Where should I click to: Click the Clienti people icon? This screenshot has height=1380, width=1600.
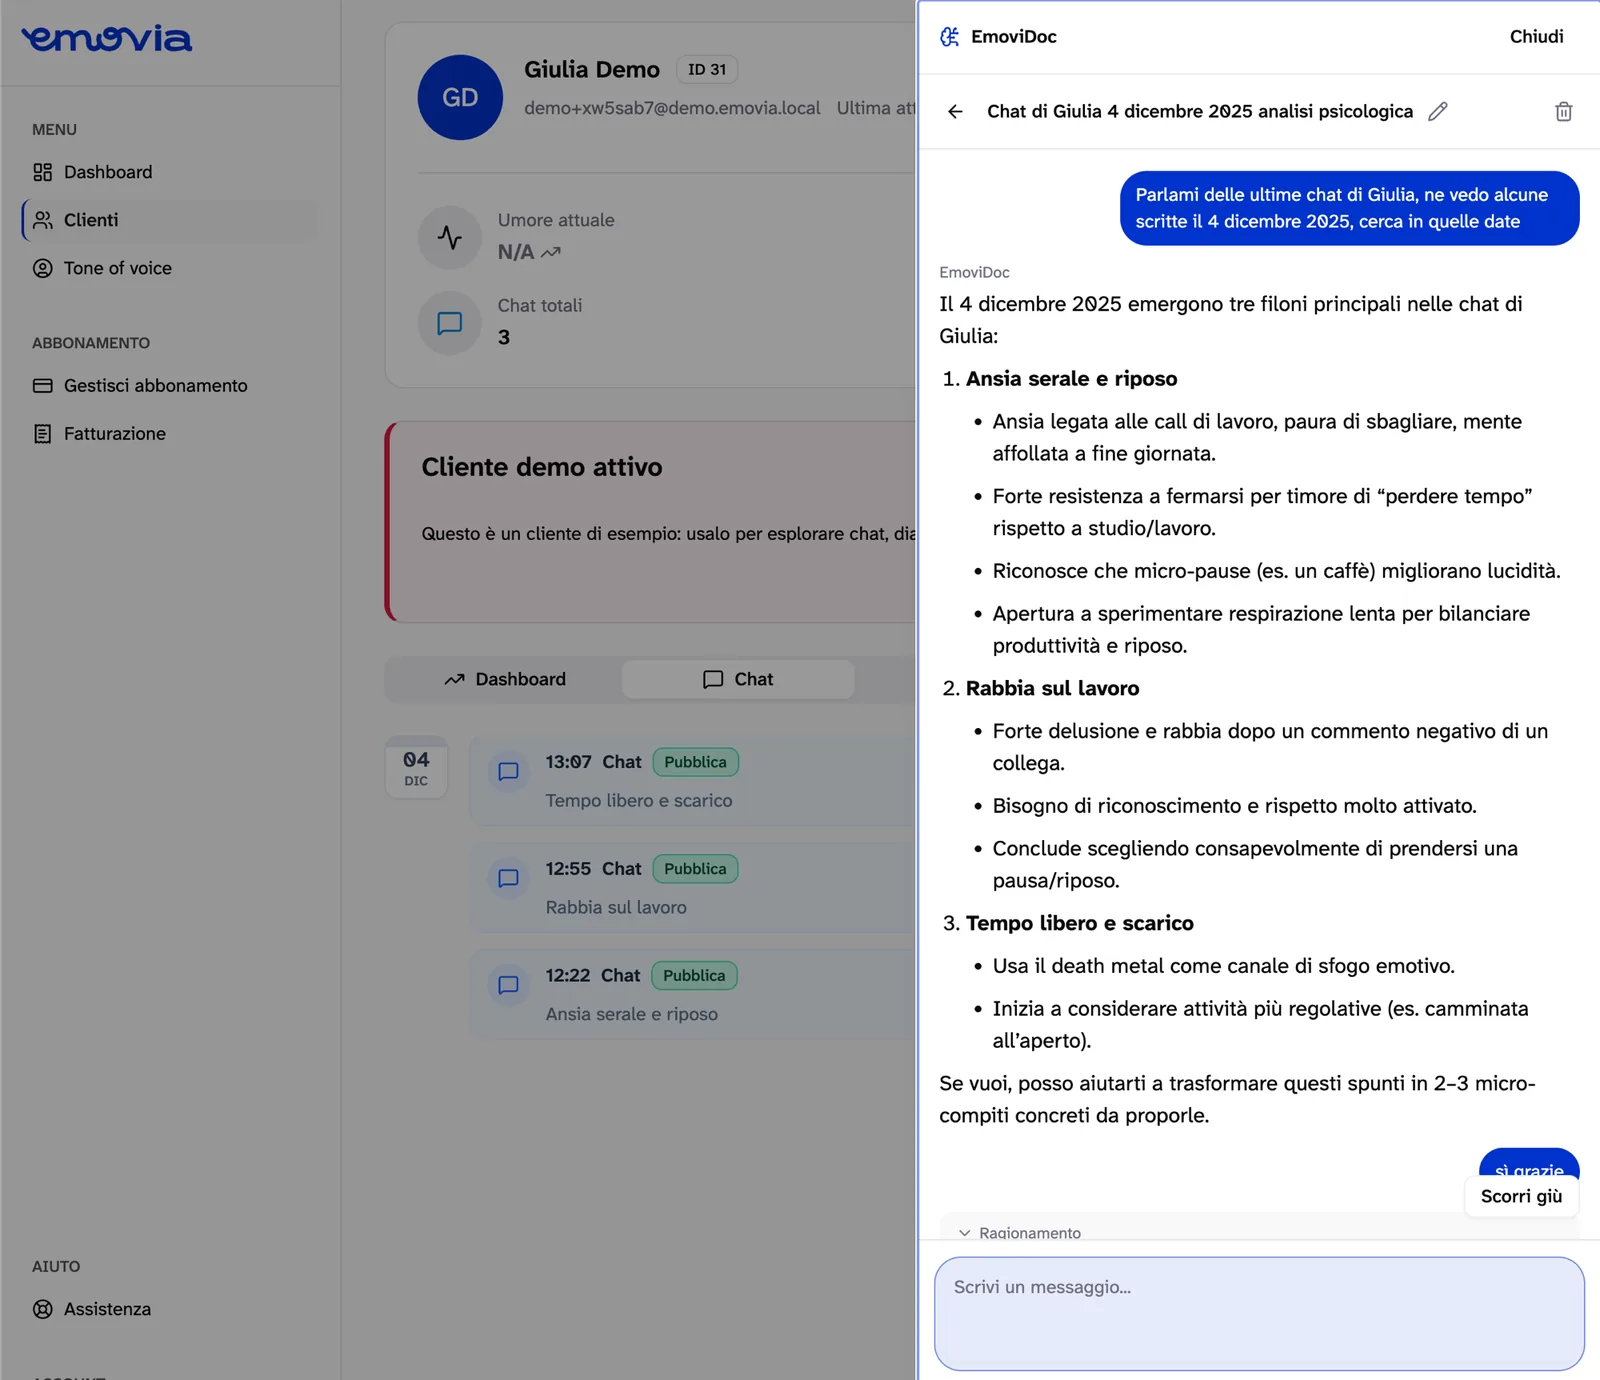click(x=42, y=220)
